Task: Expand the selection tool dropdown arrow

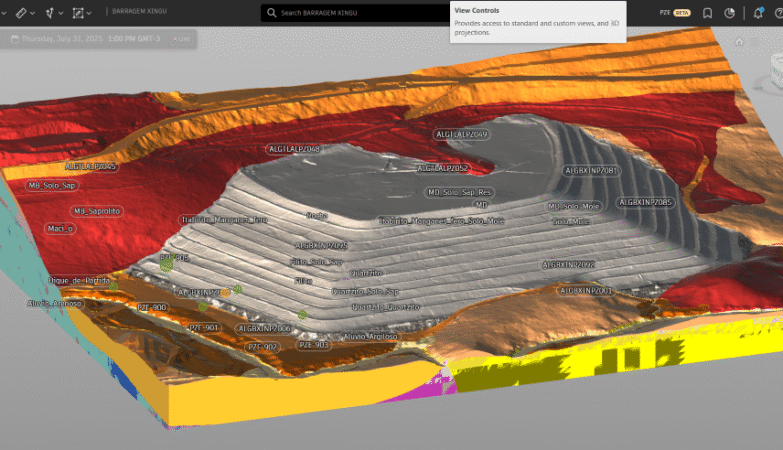Action: [x=91, y=13]
